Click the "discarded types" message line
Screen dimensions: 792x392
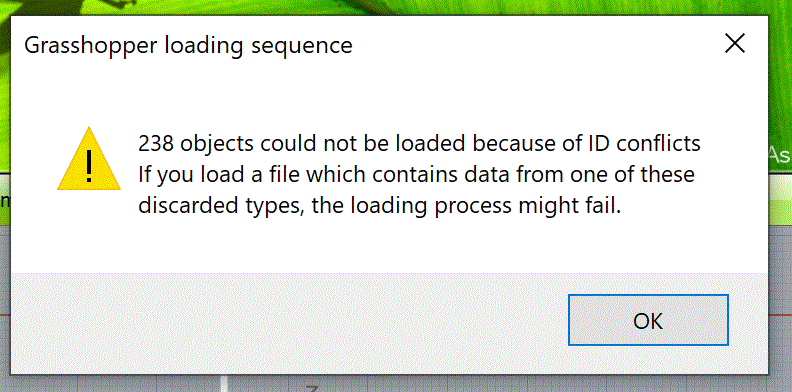[379, 206]
